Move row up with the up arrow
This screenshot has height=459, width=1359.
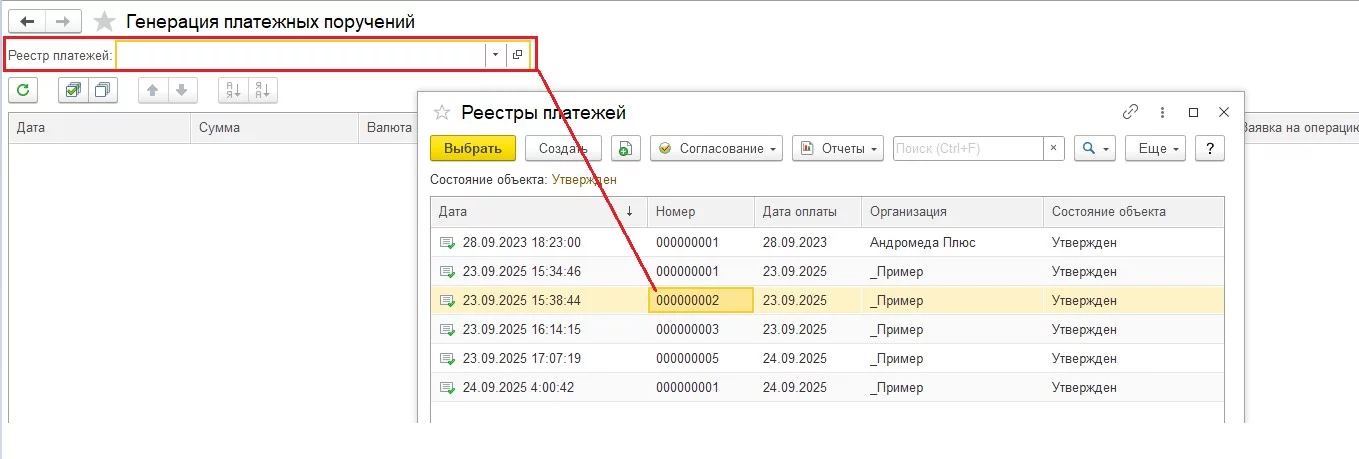[152, 90]
